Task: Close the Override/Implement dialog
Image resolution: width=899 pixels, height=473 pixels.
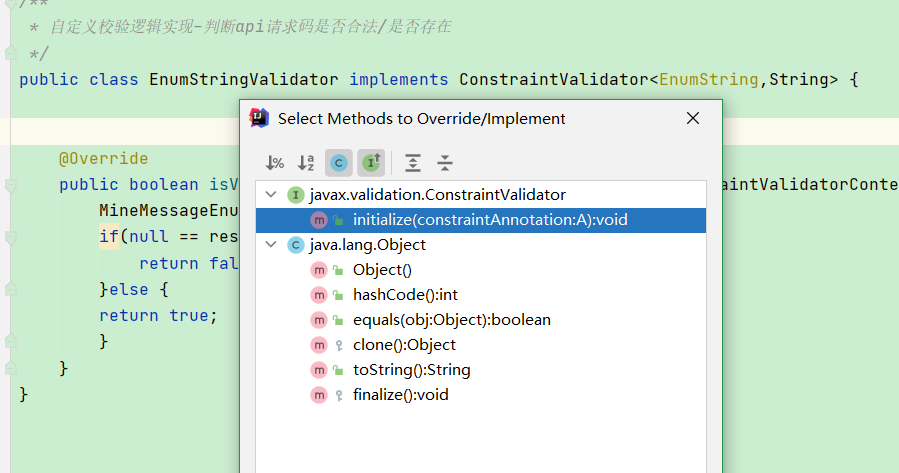Action: 693,118
